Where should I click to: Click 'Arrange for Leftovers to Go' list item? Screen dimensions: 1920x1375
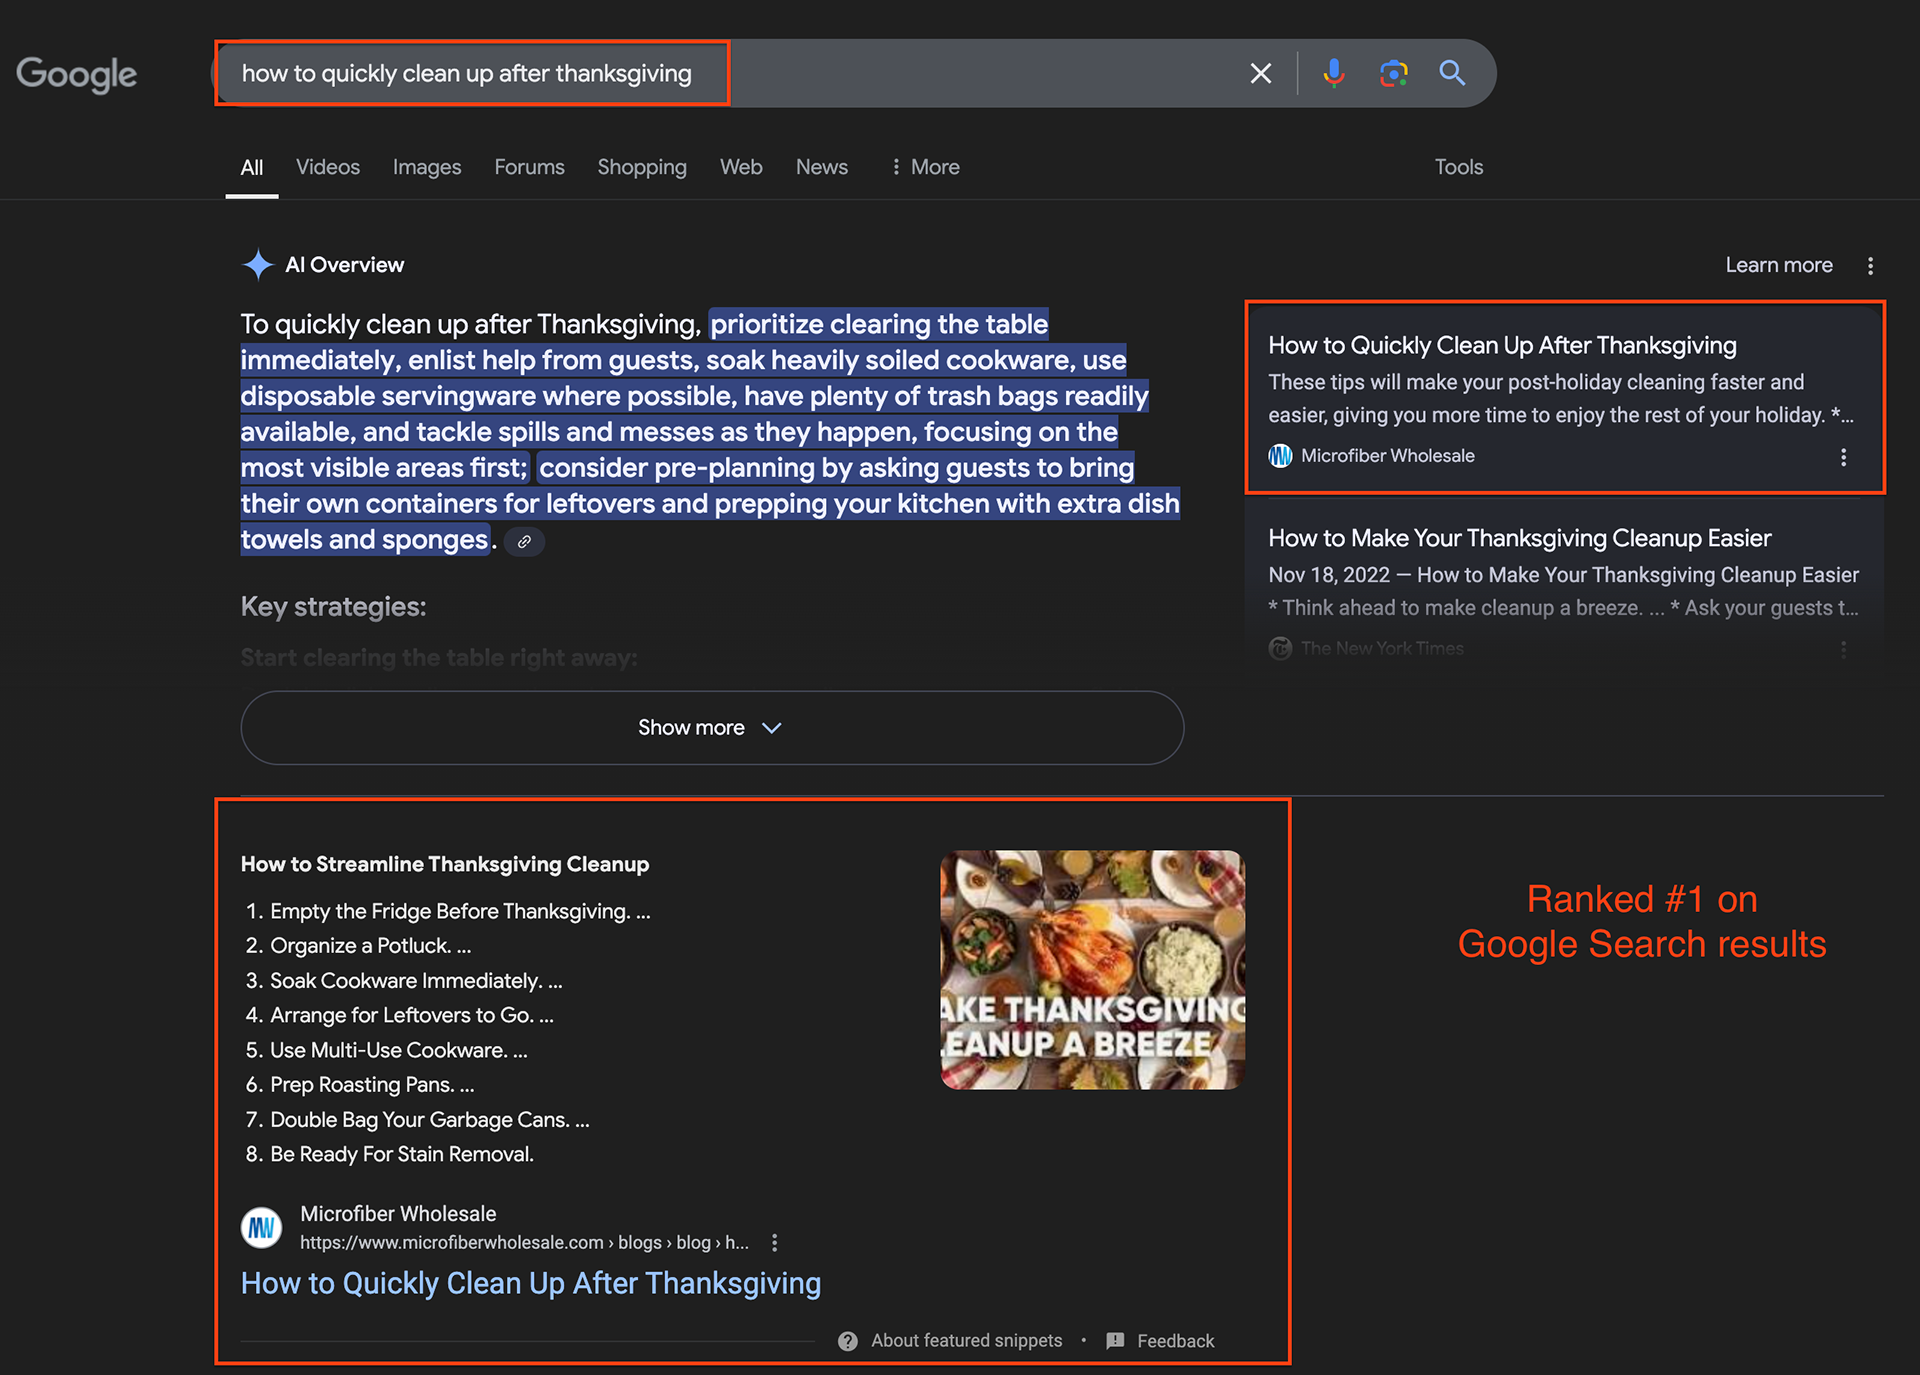pos(412,1016)
